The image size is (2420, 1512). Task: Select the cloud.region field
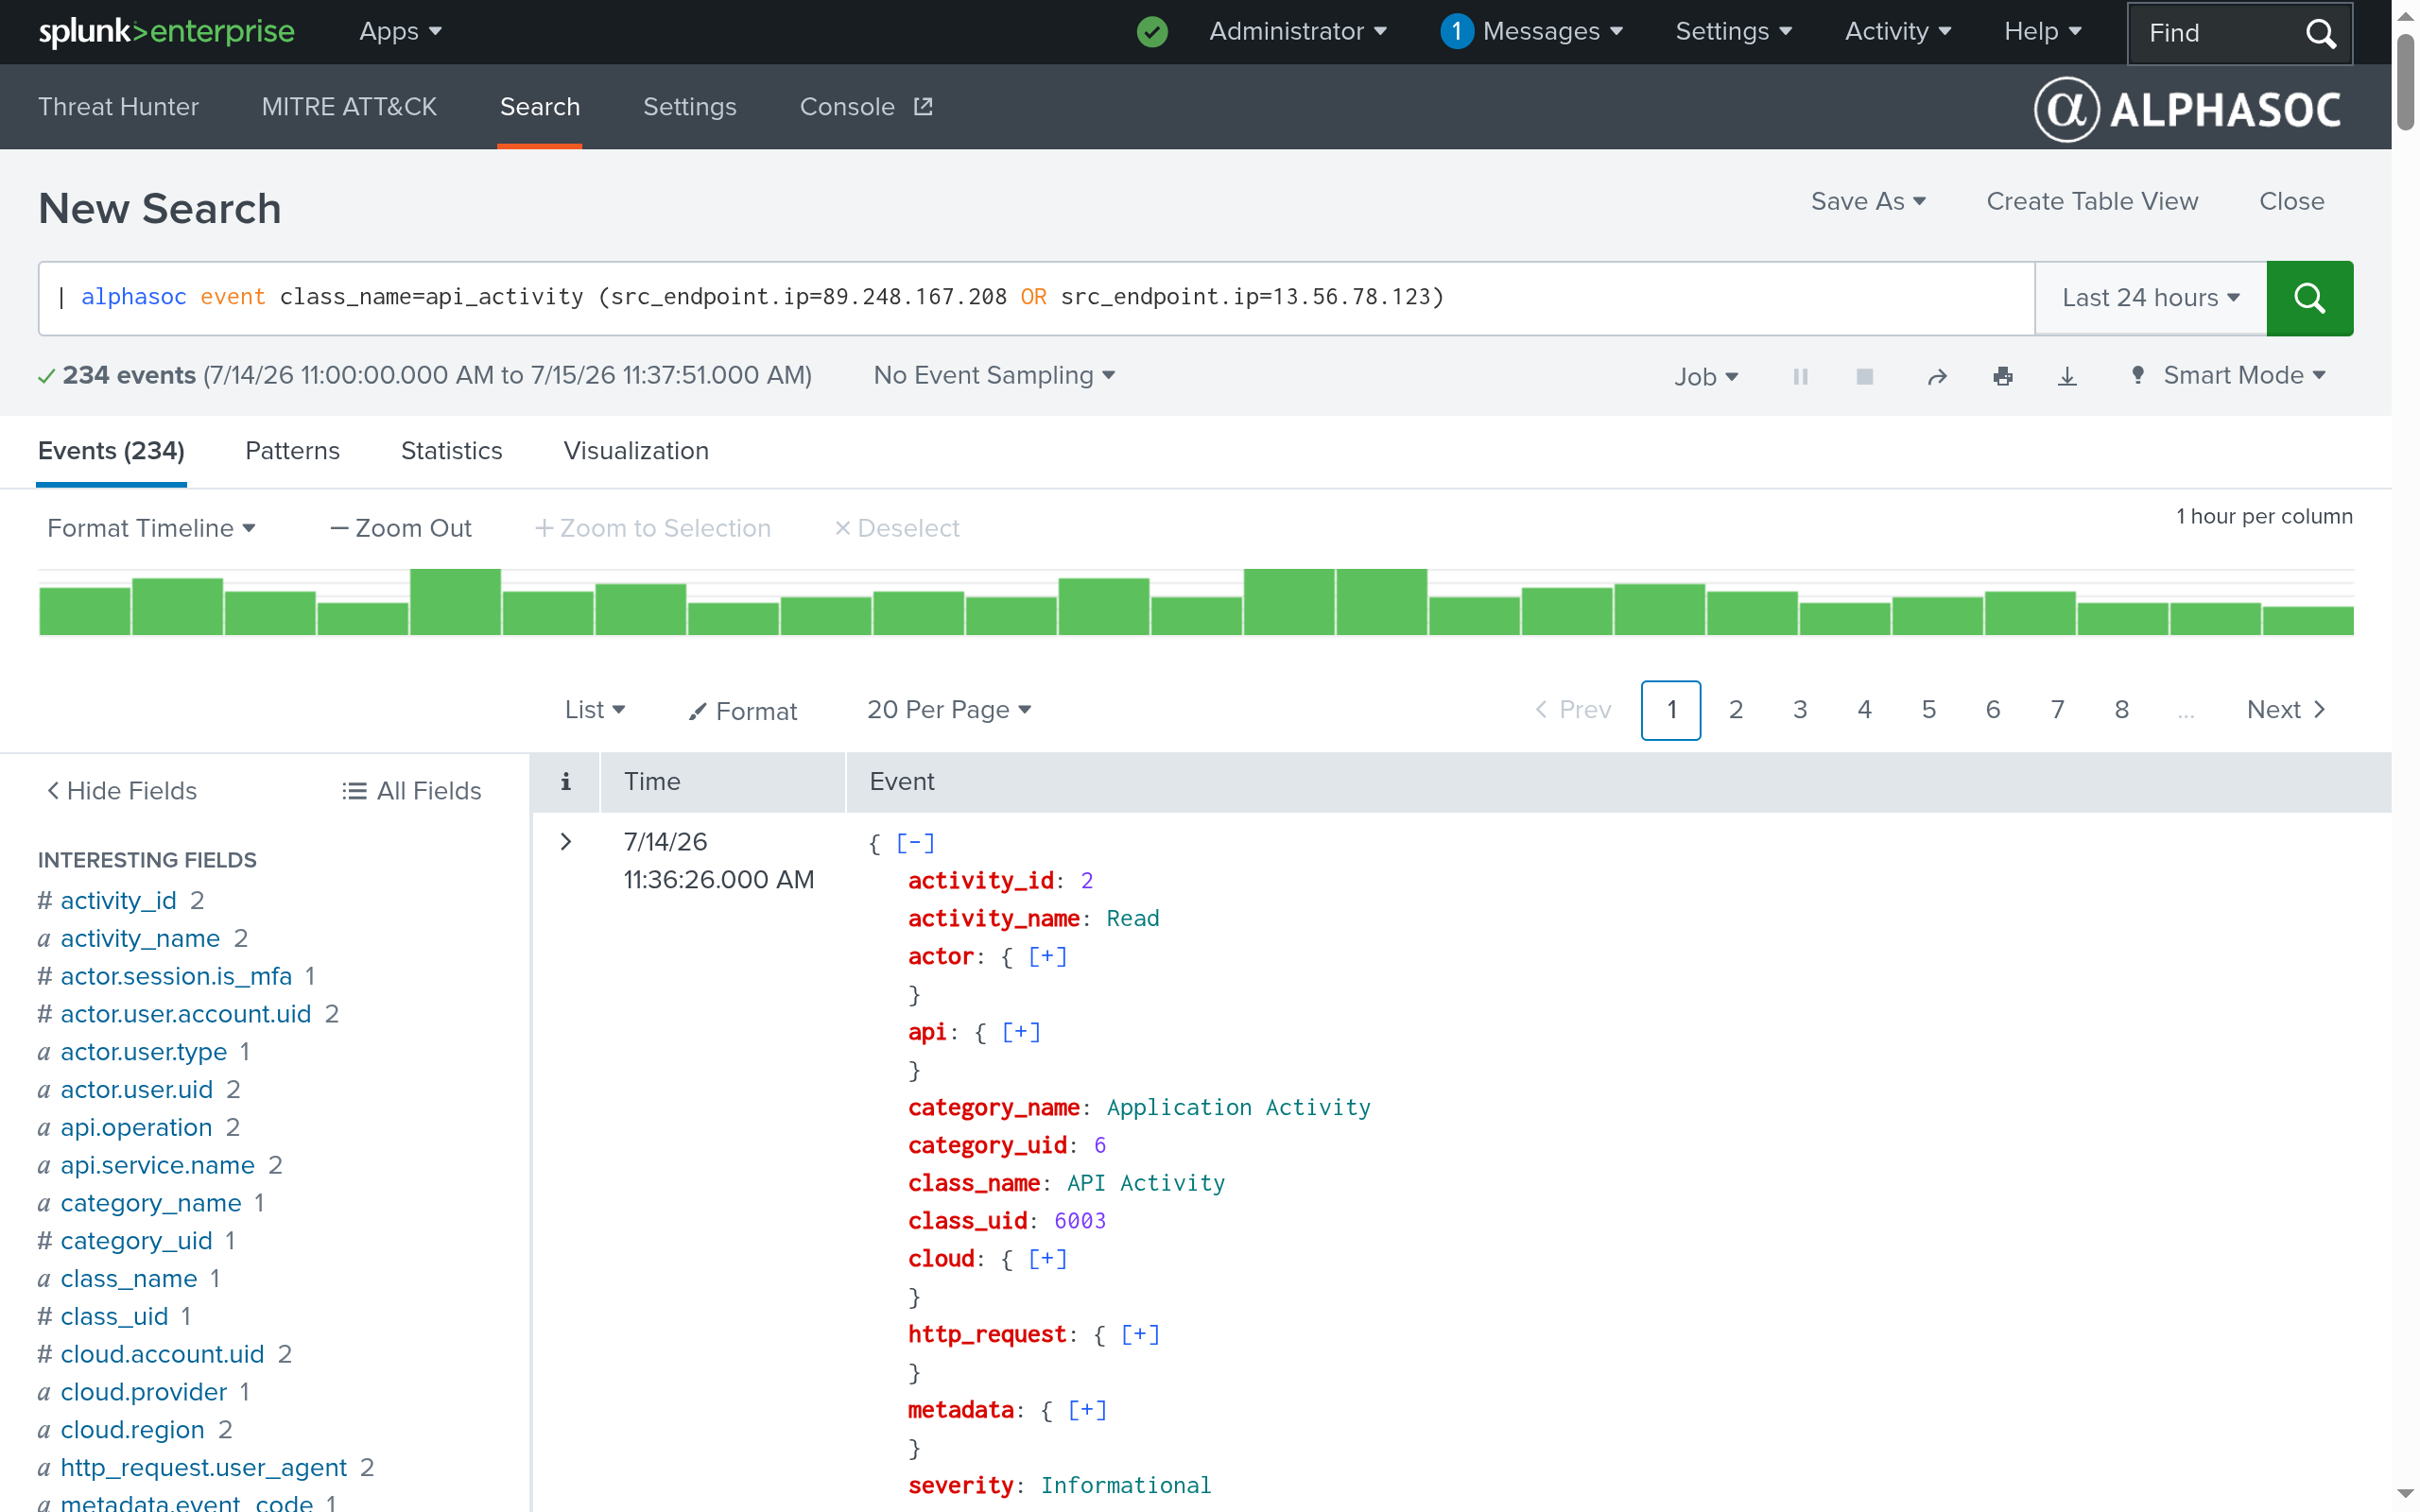coord(132,1430)
